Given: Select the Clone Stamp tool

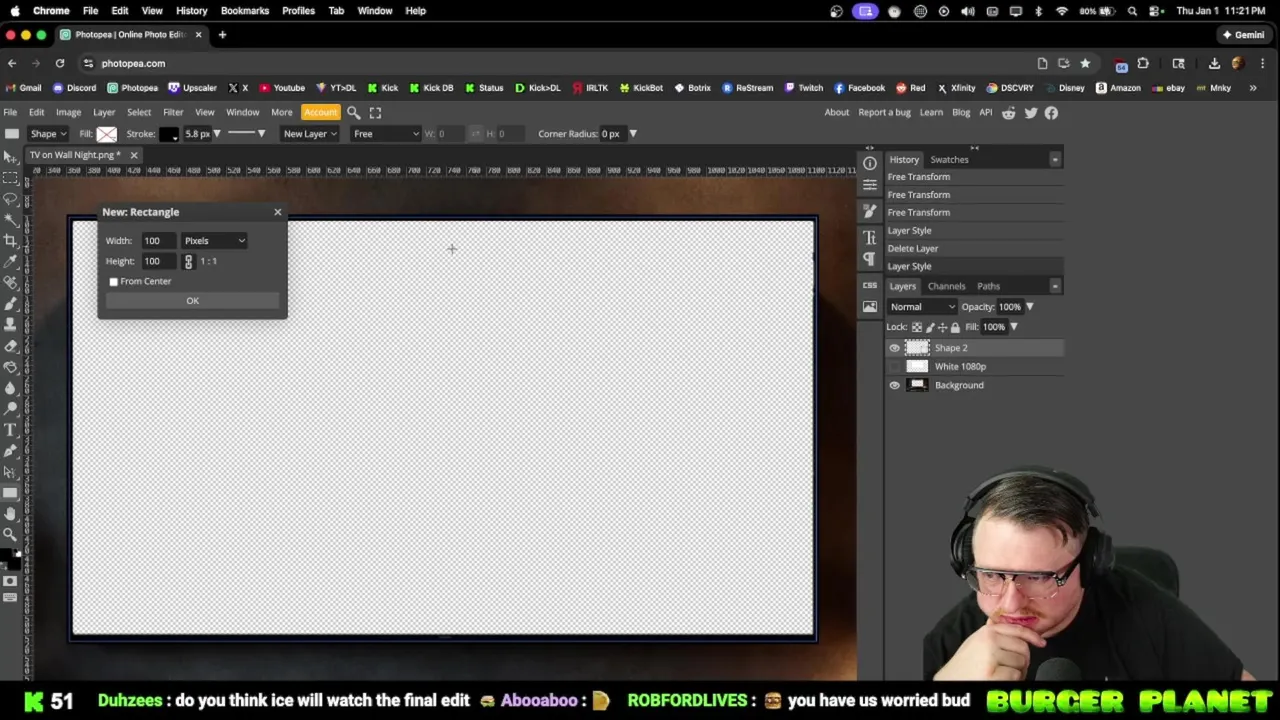Looking at the screenshot, I should point(11,325).
